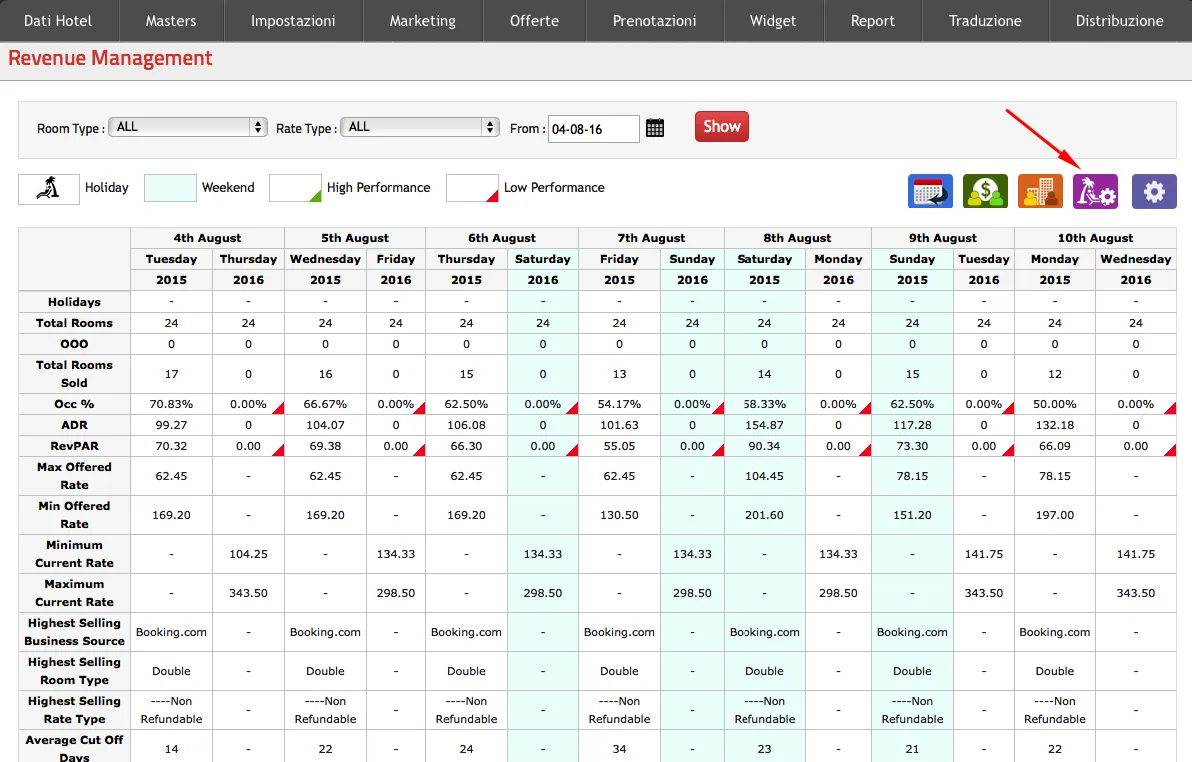Select the ADR value 154.87
The height and width of the screenshot is (762, 1192).
click(x=765, y=425)
